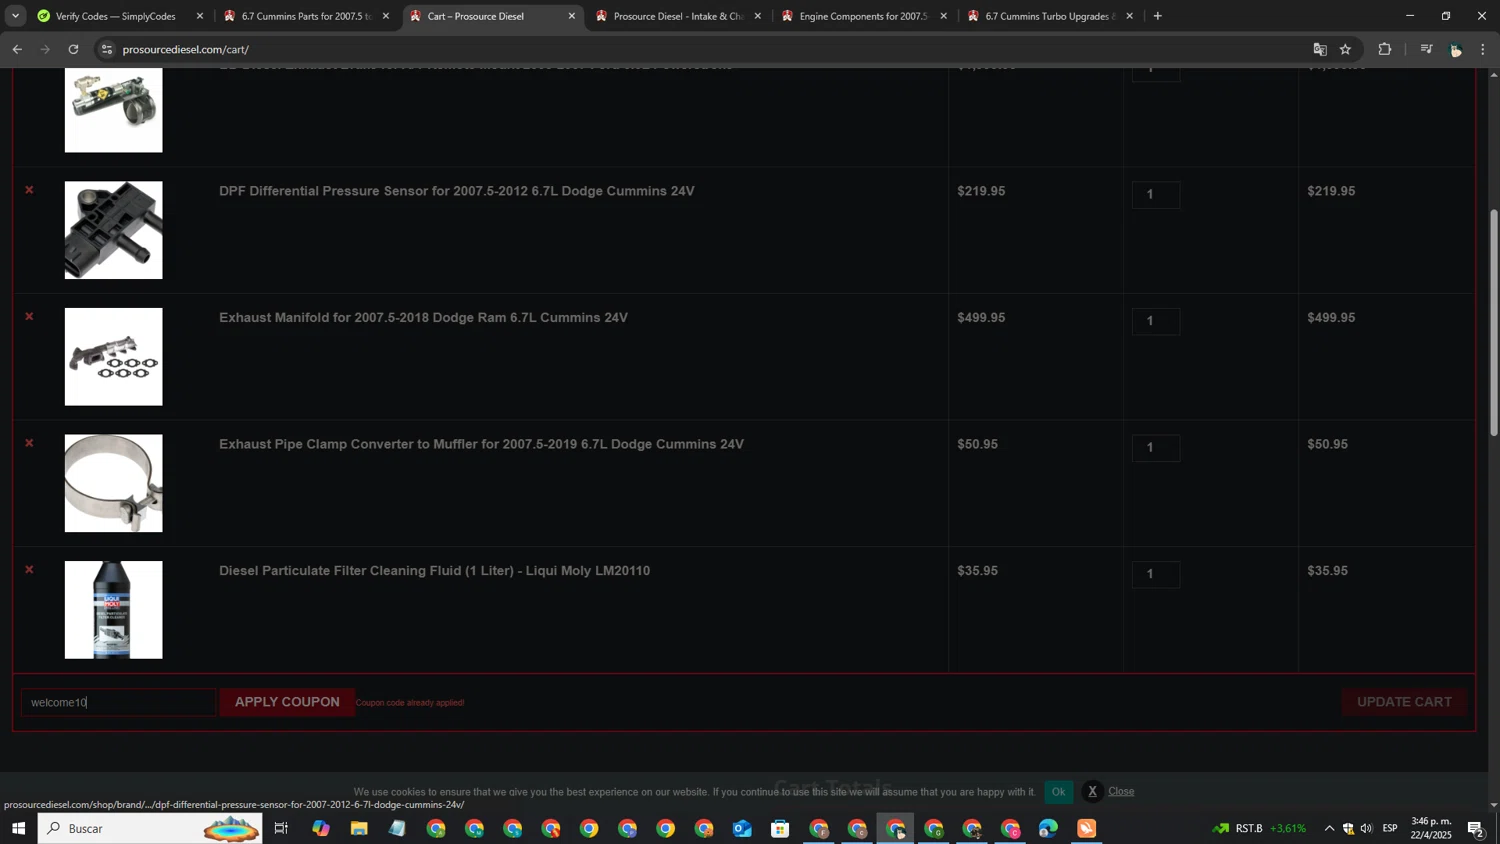Select the $499.95 Exhaust Manifold price
This screenshot has width=1500, height=844.
[981, 318]
